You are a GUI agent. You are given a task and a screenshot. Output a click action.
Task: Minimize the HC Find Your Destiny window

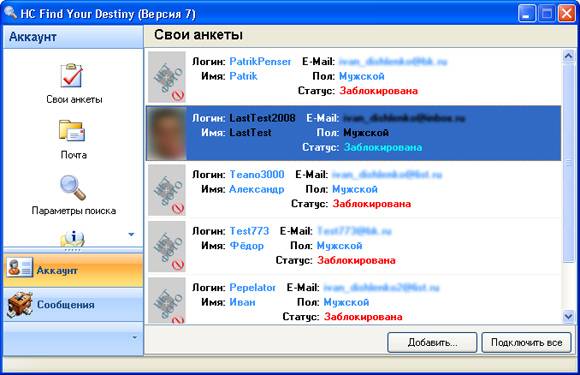coord(527,14)
